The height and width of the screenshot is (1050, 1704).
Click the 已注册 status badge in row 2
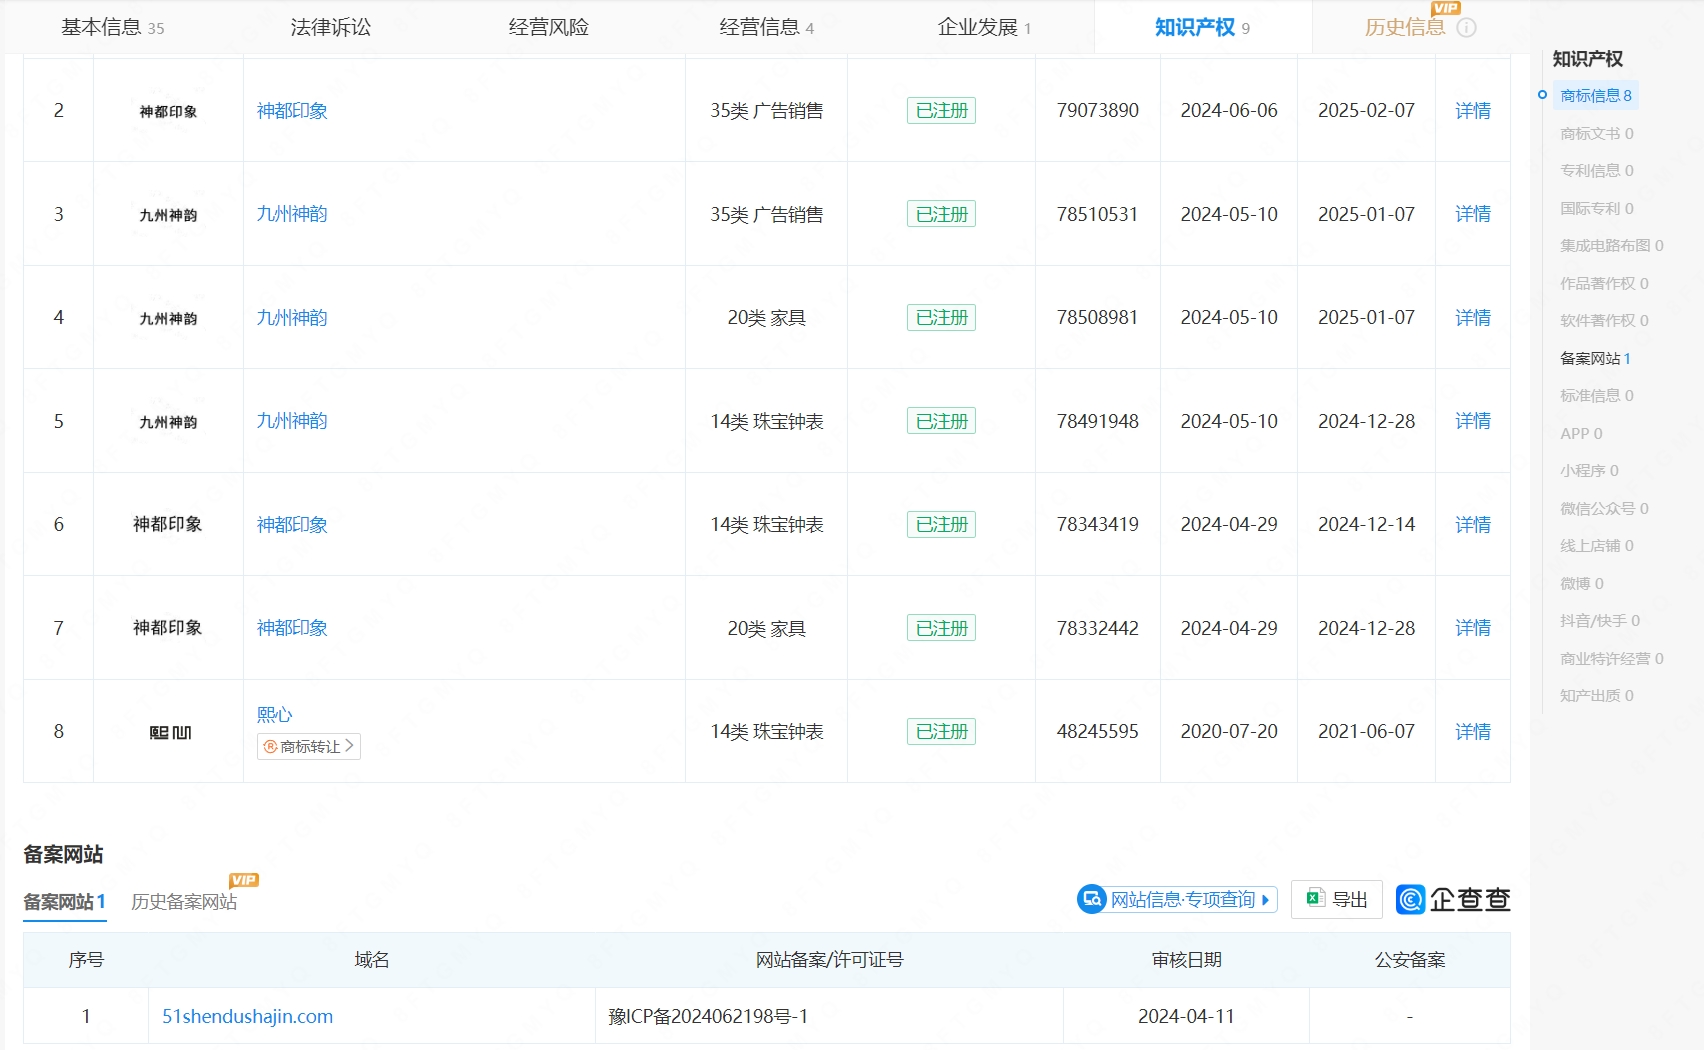pos(941,111)
